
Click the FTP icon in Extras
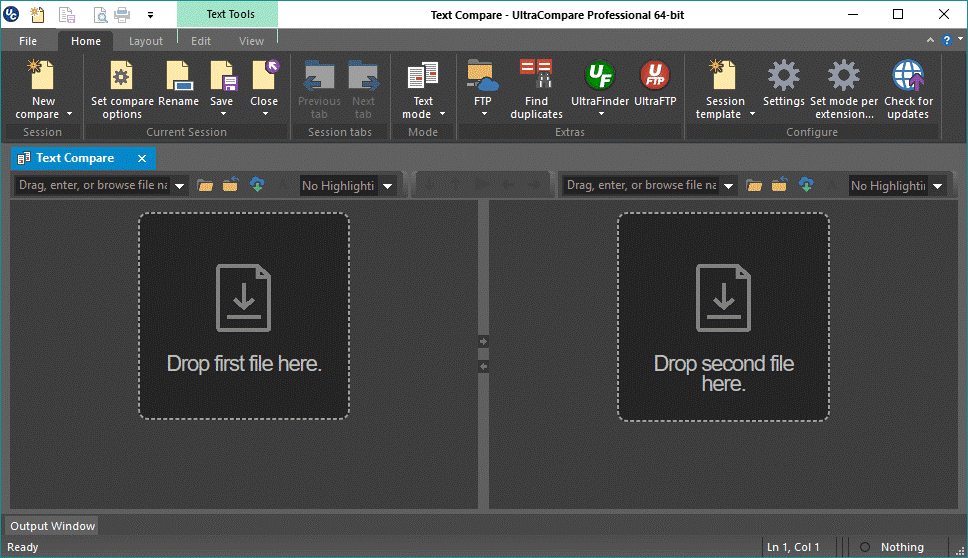[482, 75]
